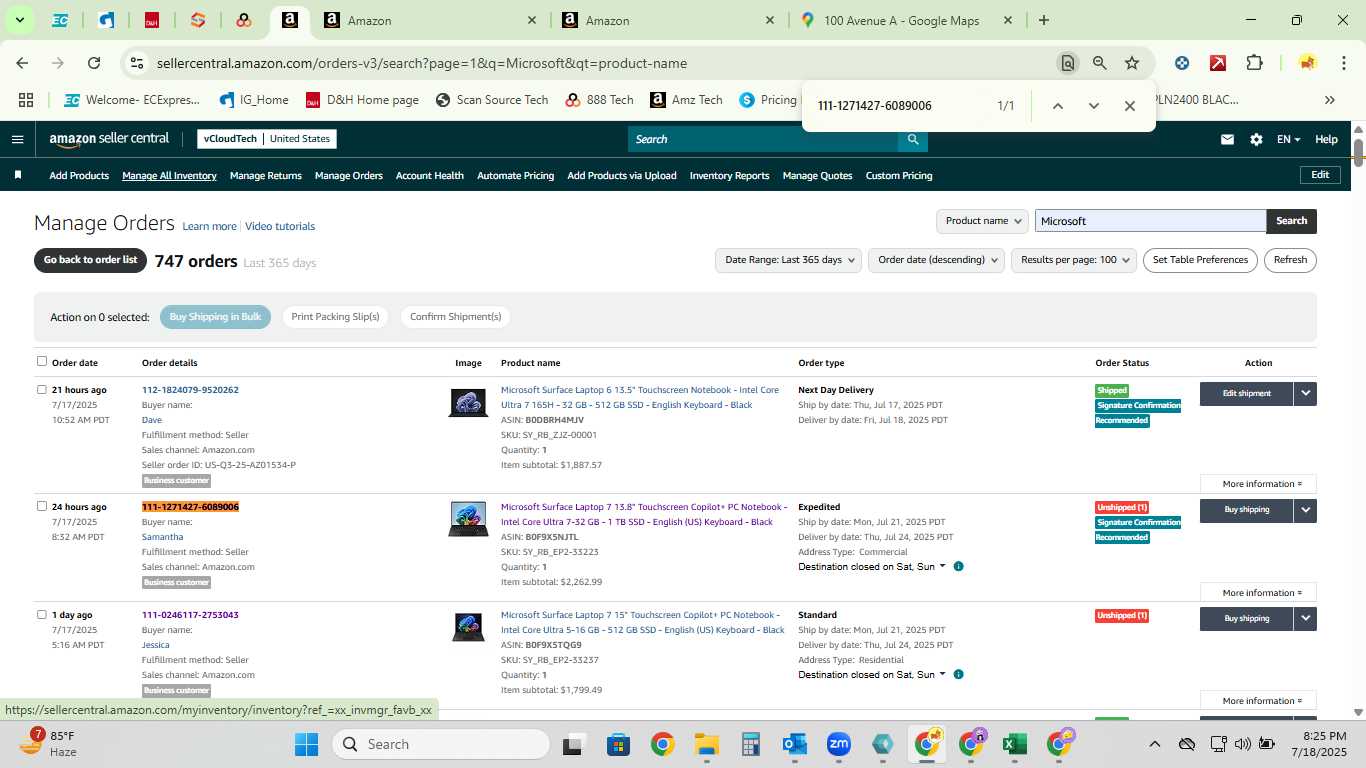Open Manage Orders menu item

point(348,176)
